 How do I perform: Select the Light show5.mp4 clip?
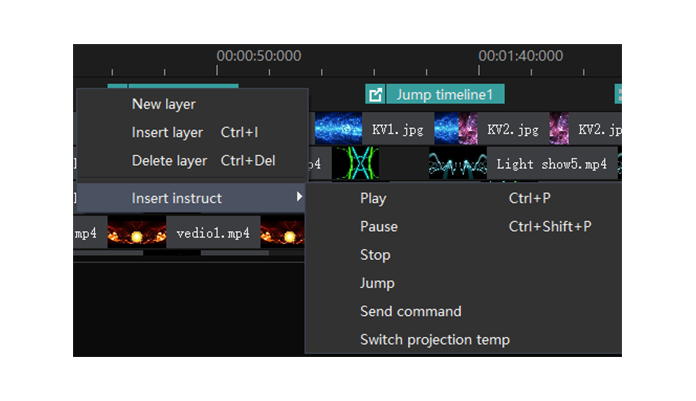552,164
